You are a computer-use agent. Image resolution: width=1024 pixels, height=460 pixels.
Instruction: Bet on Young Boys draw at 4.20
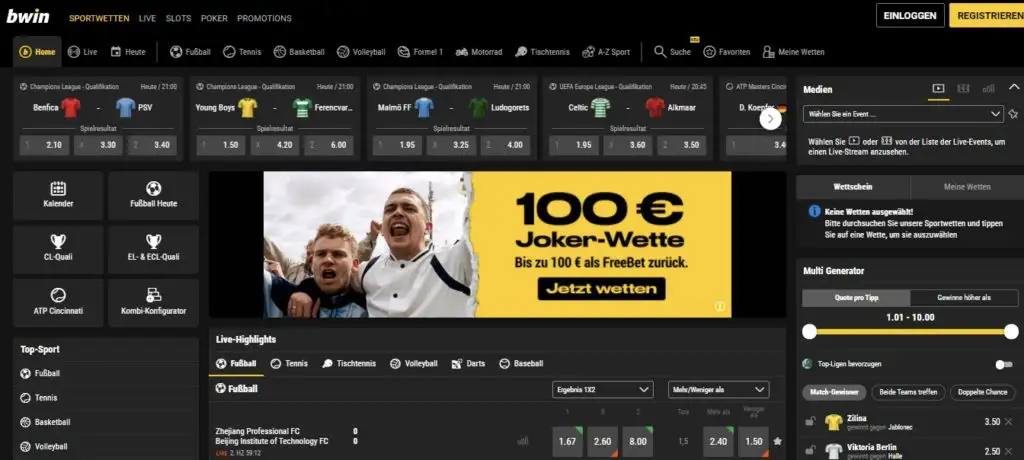tap(274, 145)
